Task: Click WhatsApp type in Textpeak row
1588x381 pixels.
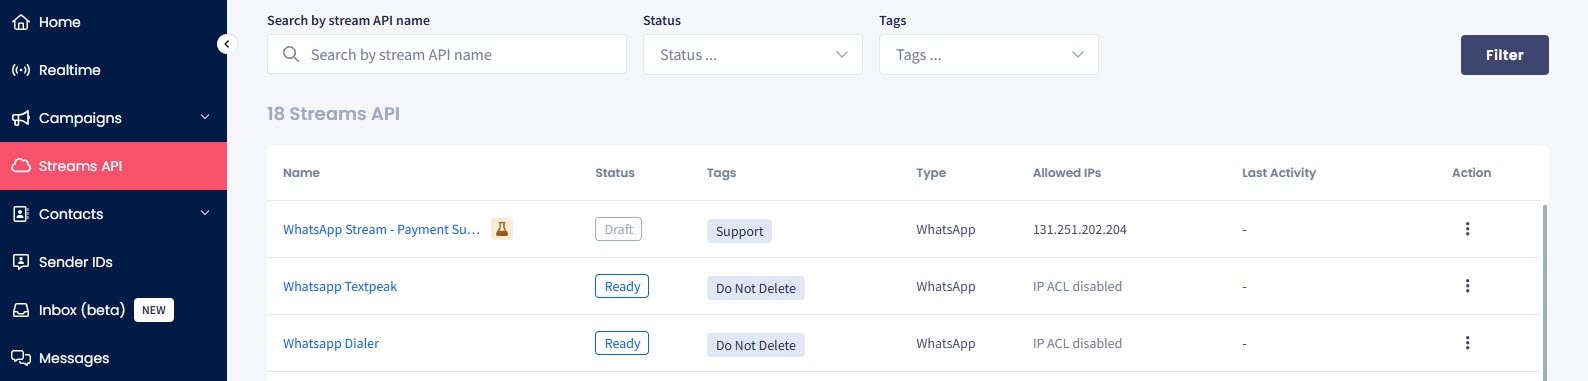Action: pos(945,286)
